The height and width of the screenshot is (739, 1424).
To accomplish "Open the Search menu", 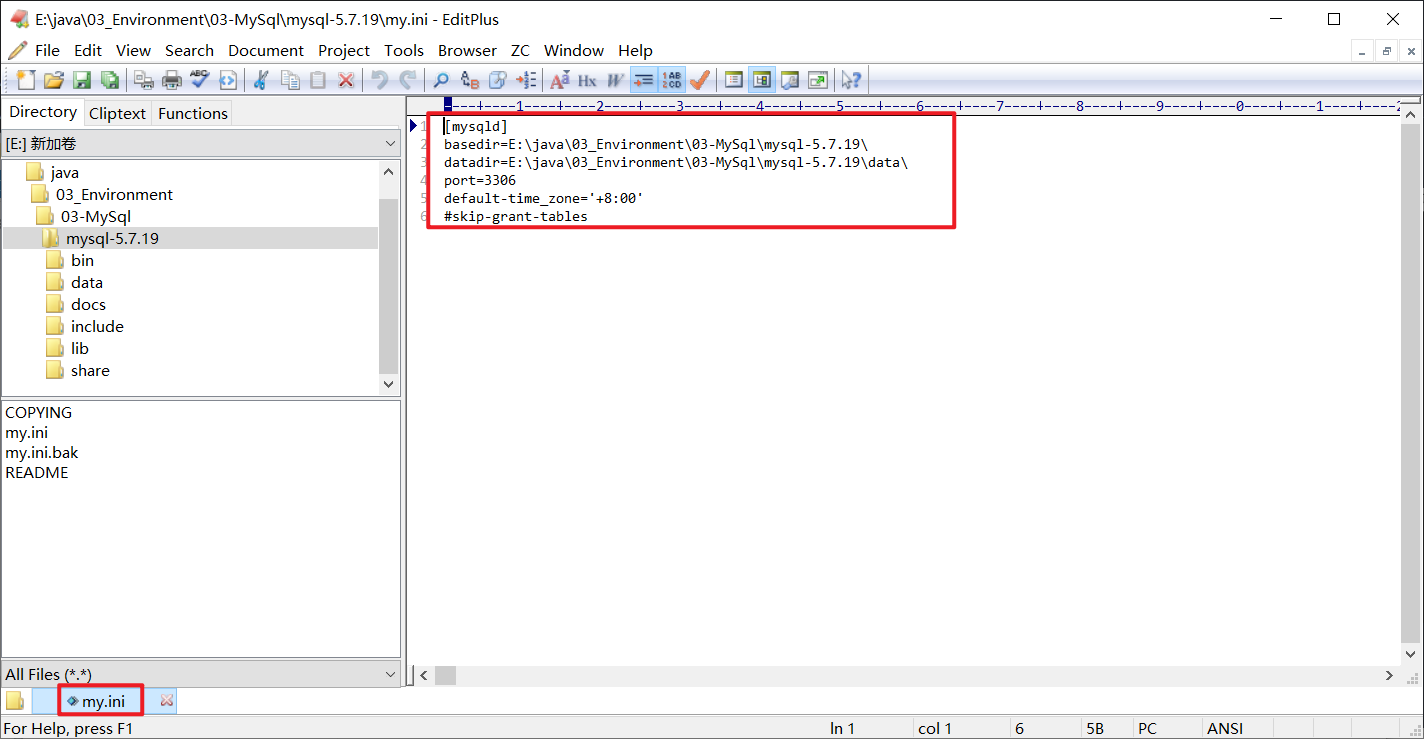I will tap(189, 50).
